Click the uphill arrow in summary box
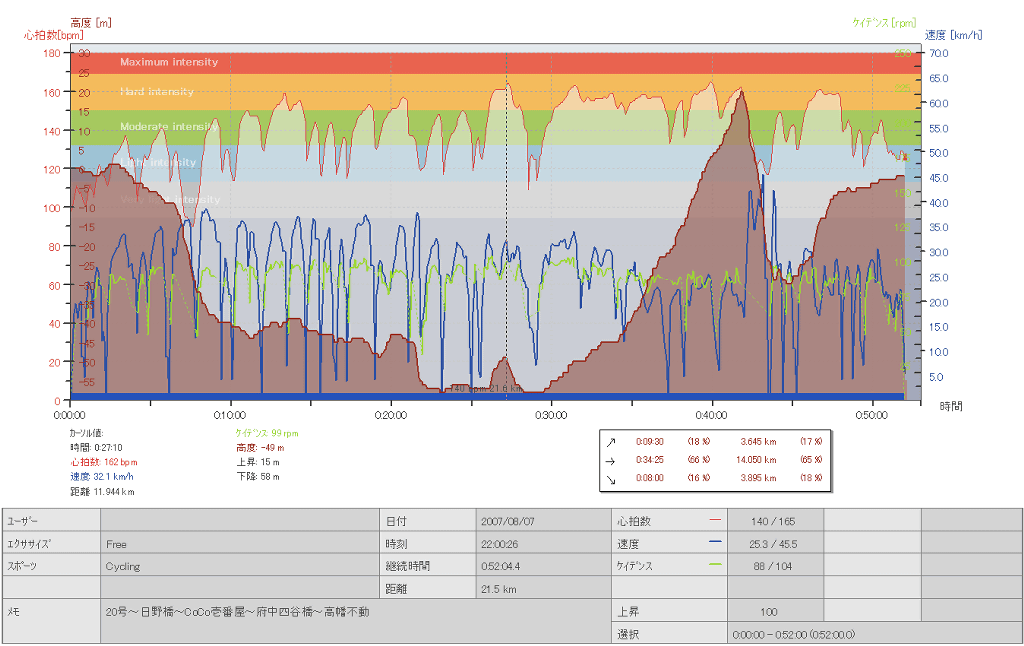Viewport: 1024px width, 646px height. click(610, 441)
